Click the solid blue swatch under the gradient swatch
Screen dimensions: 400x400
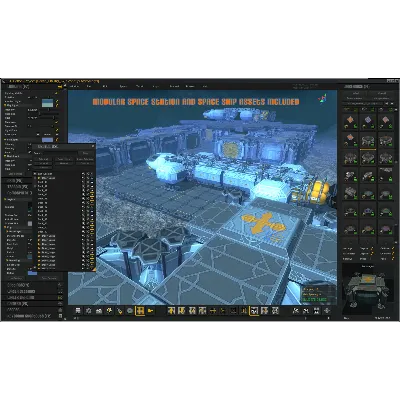pyautogui.click(x=47, y=139)
